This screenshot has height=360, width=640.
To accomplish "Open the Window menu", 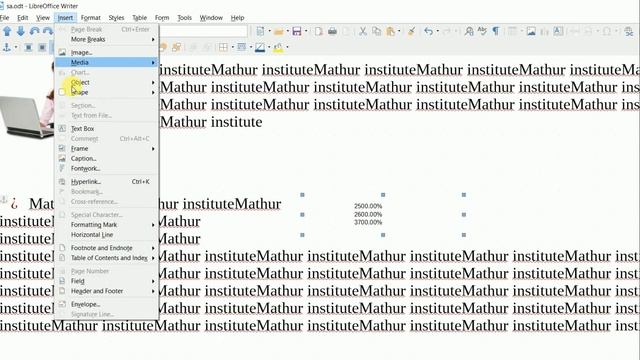I will click(211, 18).
